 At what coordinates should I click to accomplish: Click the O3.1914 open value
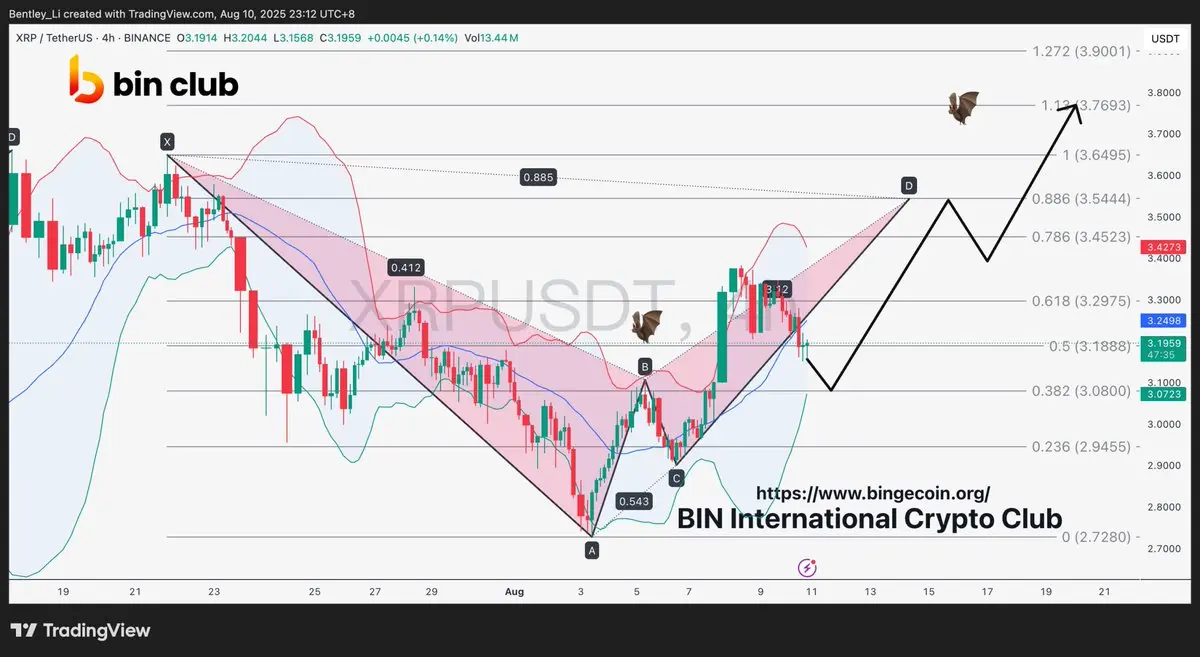coord(198,38)
